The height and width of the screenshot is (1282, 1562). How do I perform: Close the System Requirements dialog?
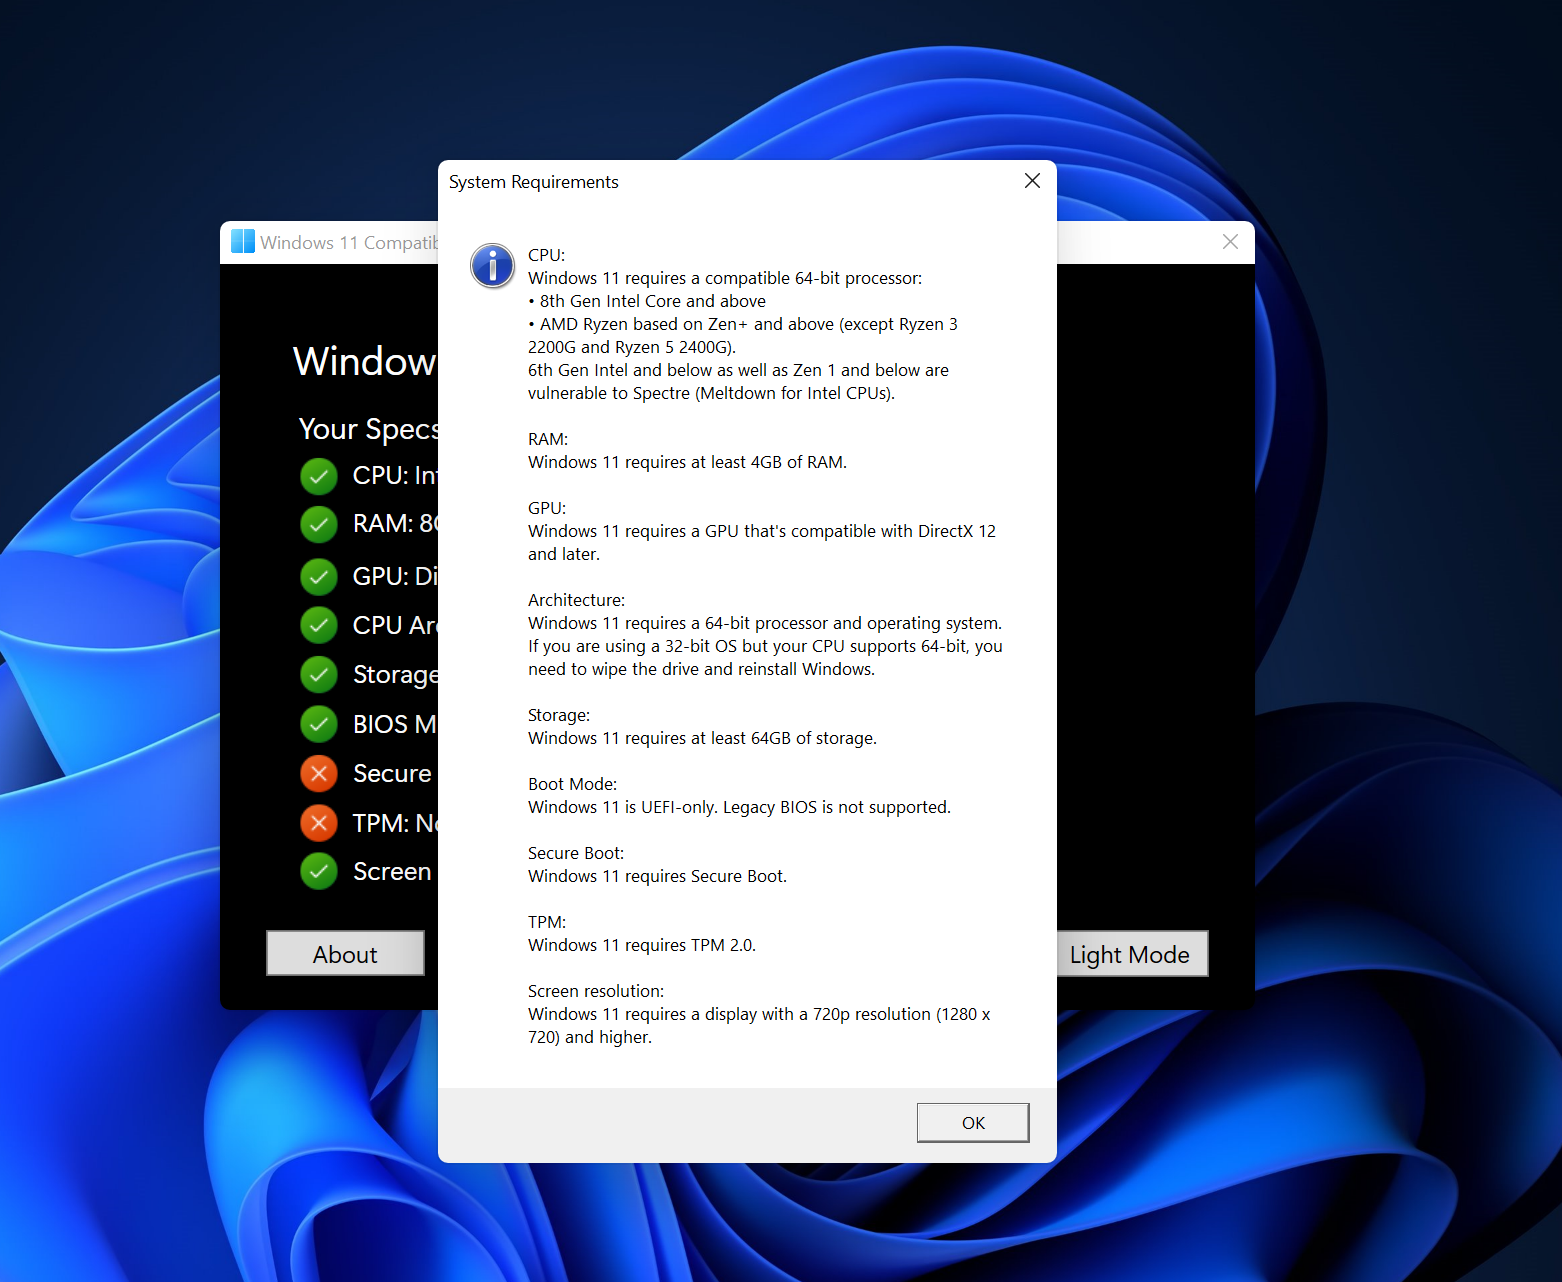[1032, 181]
